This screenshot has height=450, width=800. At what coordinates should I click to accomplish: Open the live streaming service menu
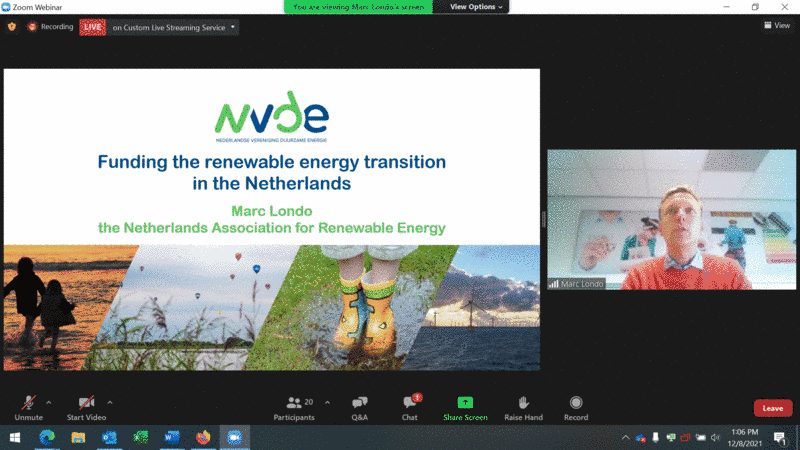point(175,27)
